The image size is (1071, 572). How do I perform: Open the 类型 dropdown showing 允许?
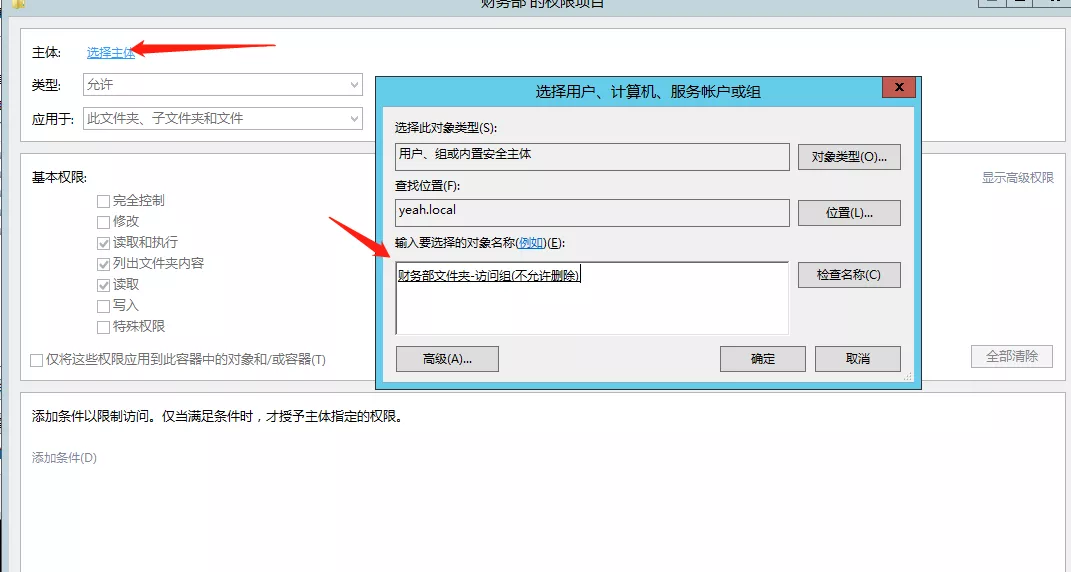(222, 85)
